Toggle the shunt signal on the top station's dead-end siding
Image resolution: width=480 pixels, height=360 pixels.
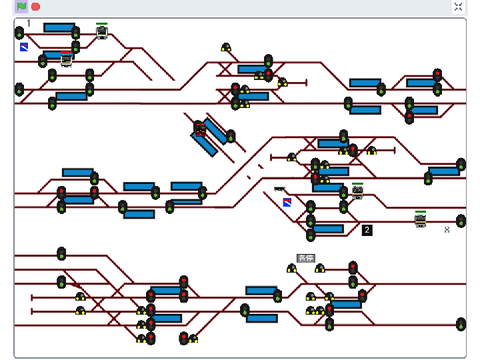(x=282, y=82)
